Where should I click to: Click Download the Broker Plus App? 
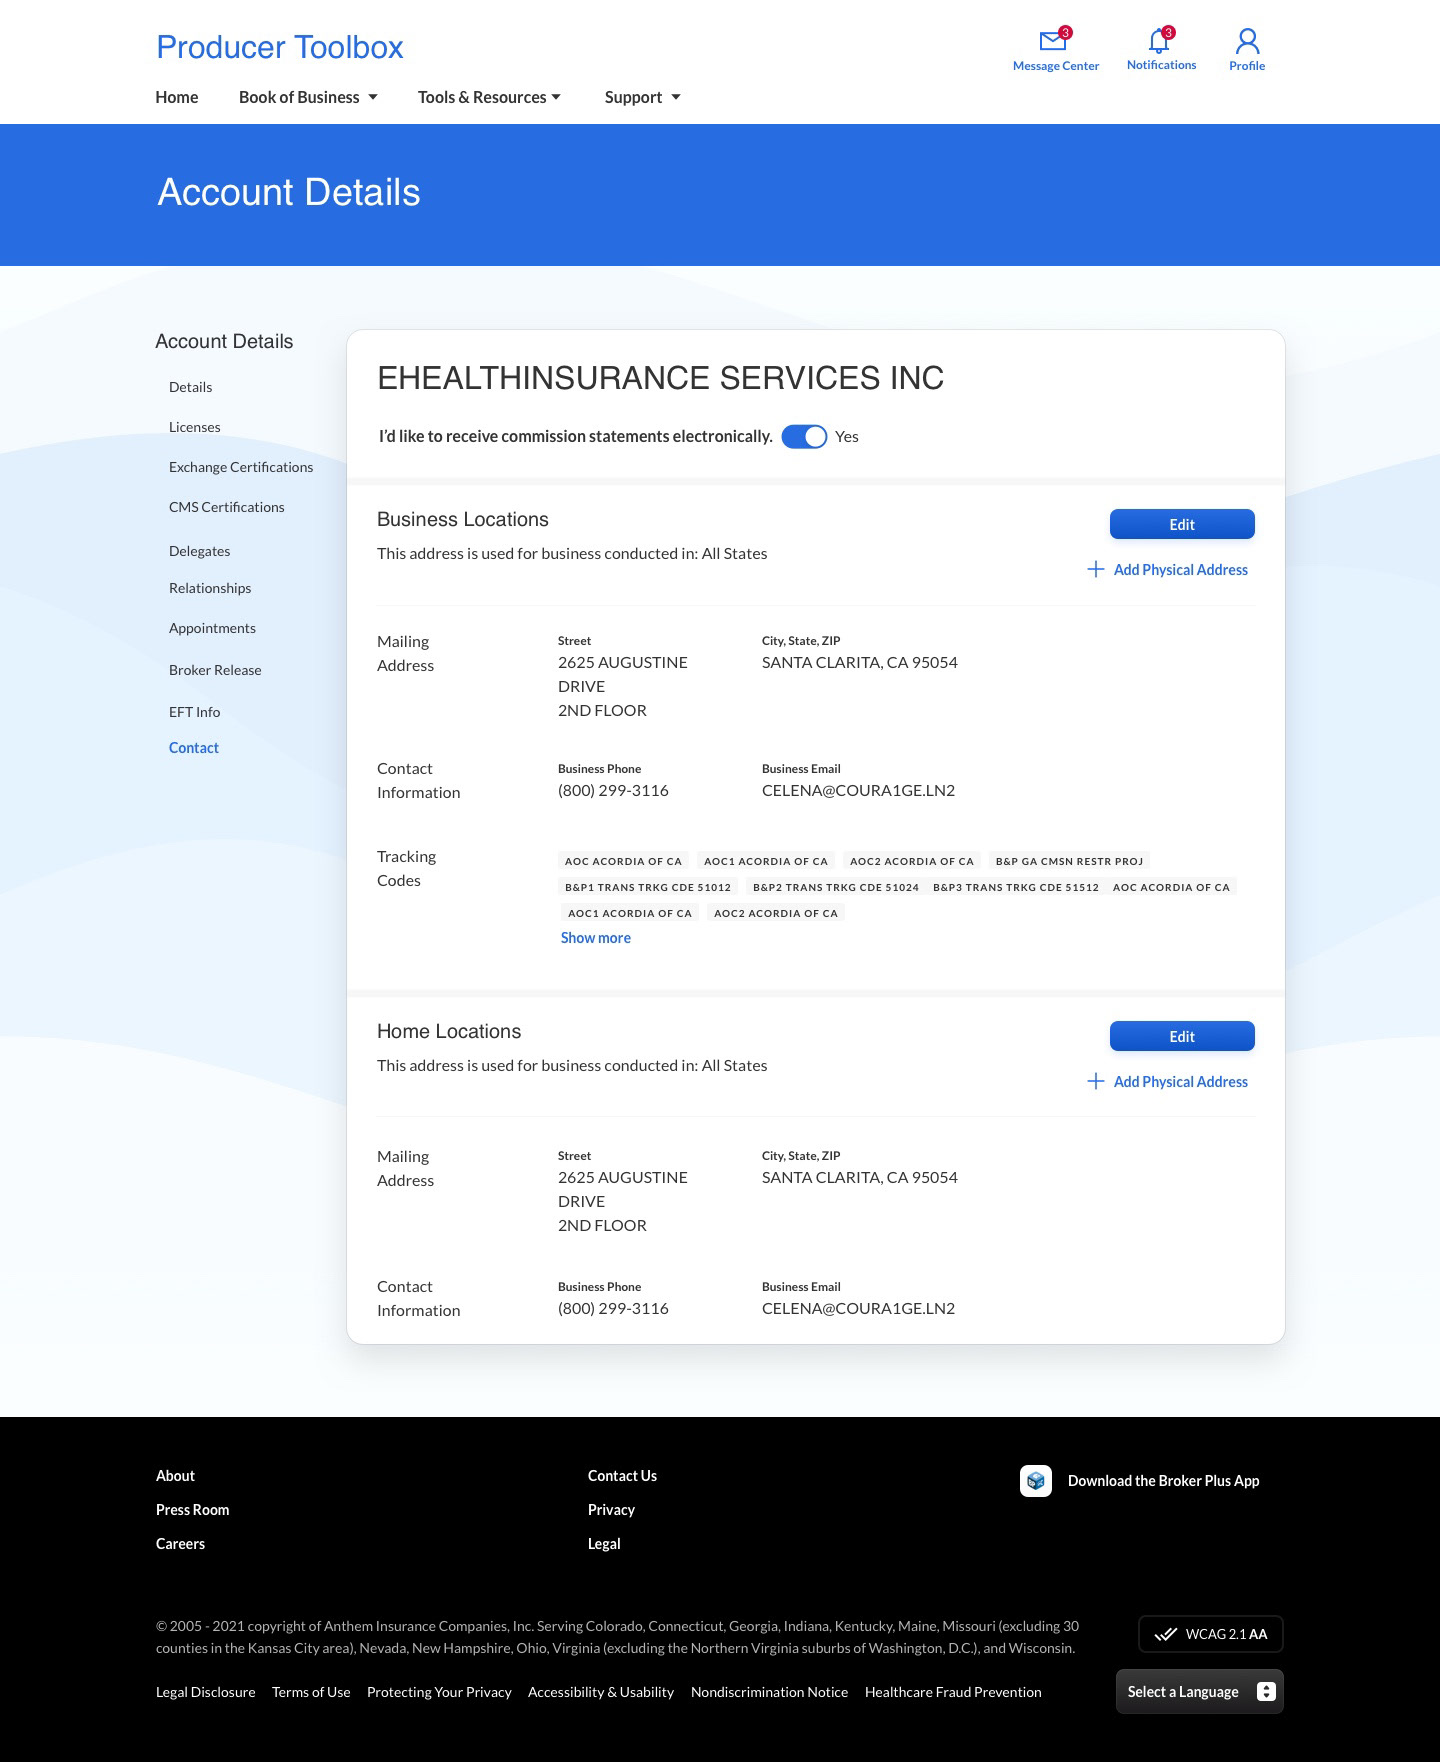1163,1481
